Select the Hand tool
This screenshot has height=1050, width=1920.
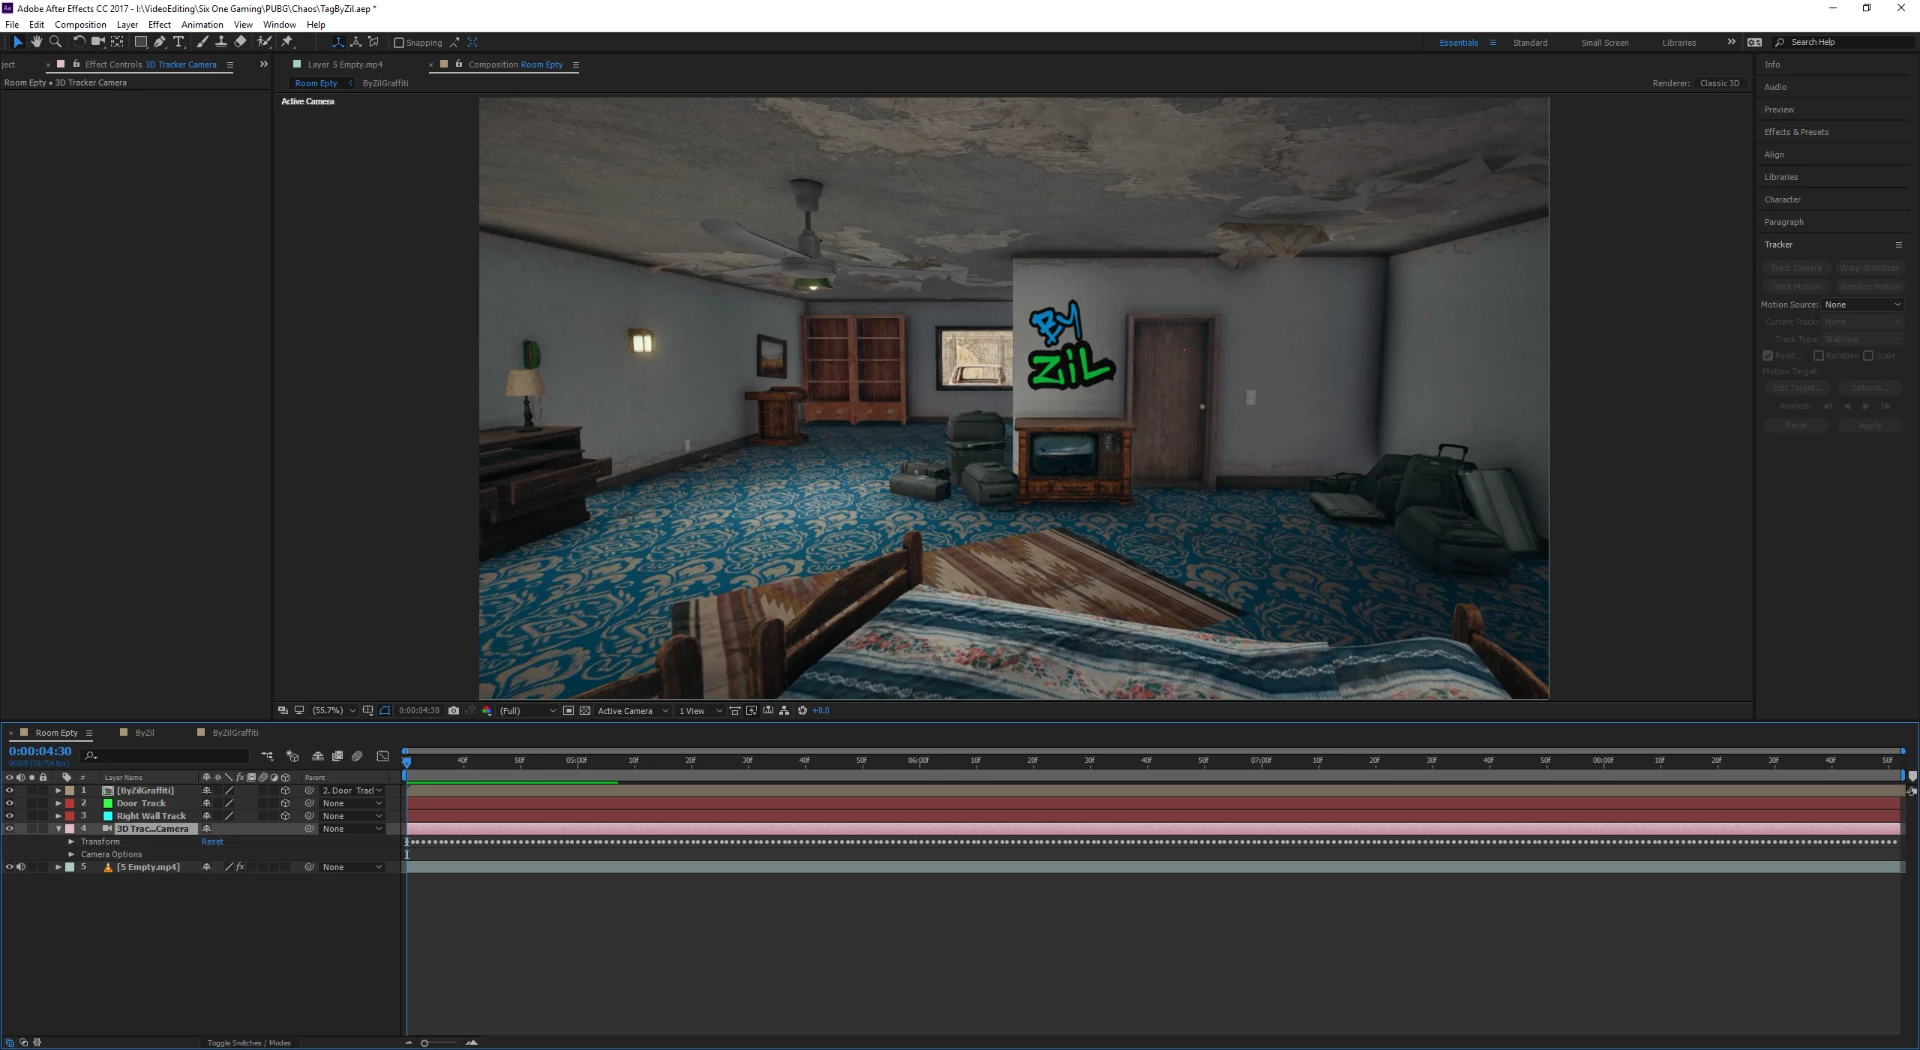(36, 42)
